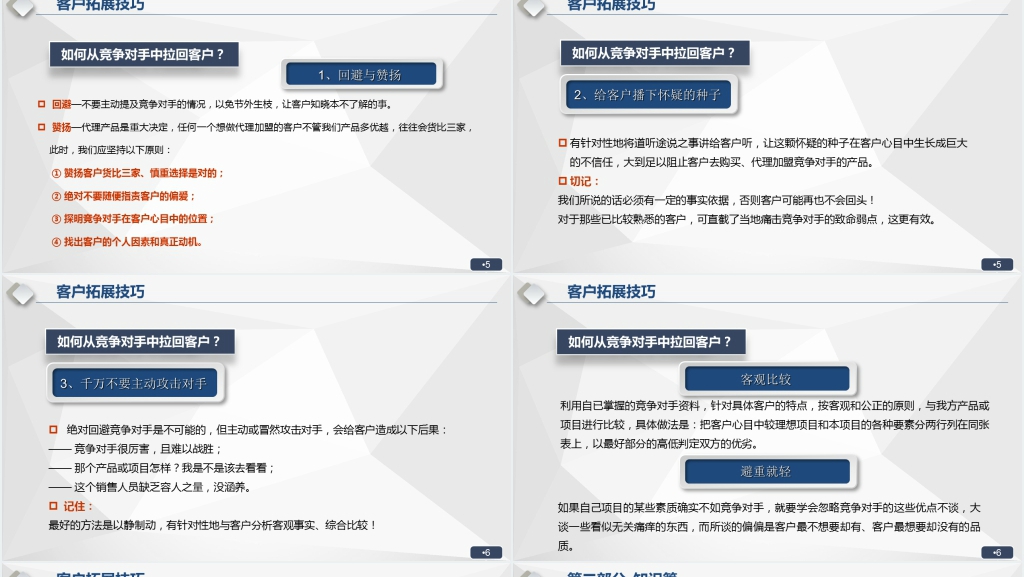The height and width of the screenshot is (577, 1024).
Task: Click the line starting '利用自己掌握的竞争对手资料'
Action: (x=775, y=405)
